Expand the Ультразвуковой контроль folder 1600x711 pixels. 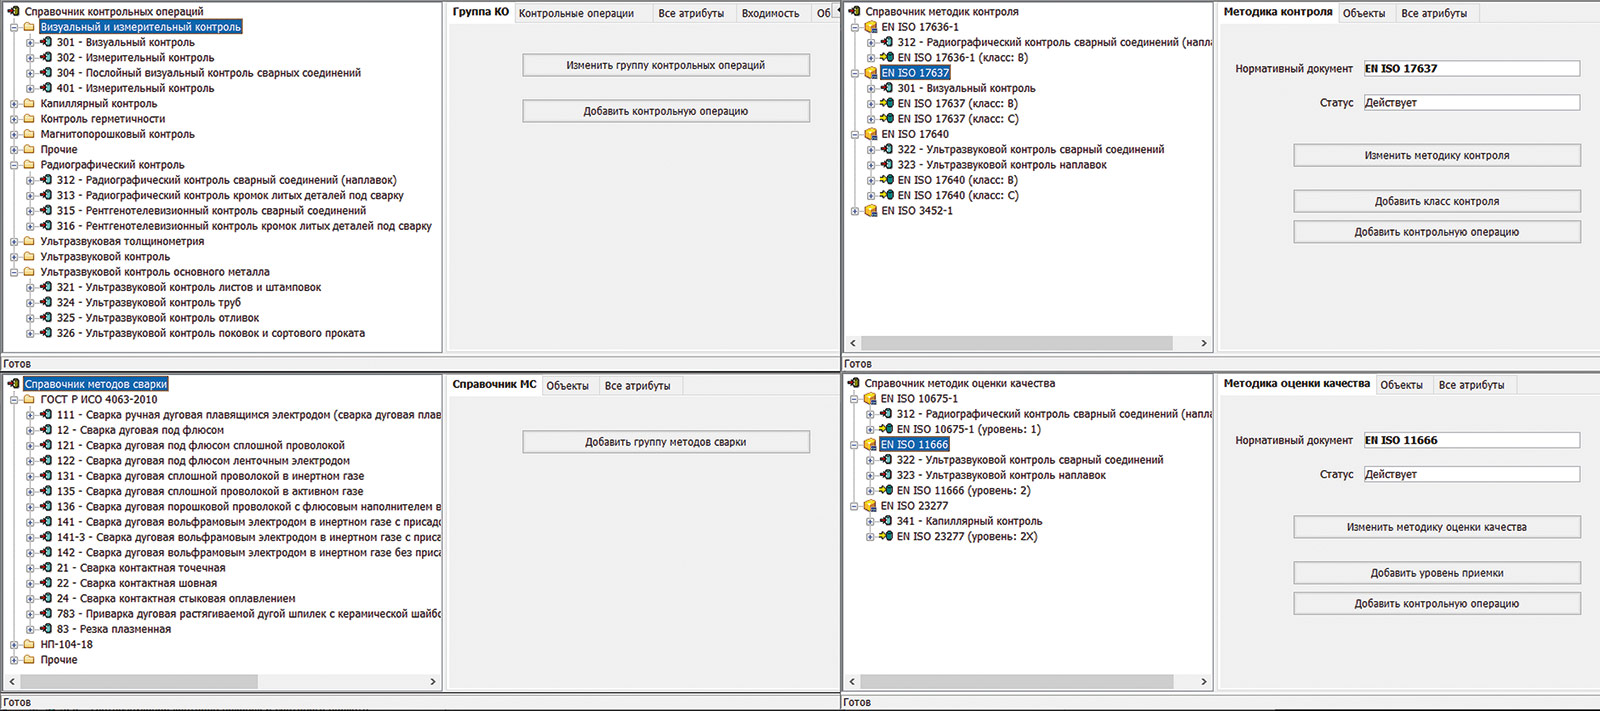pos(14,257)
